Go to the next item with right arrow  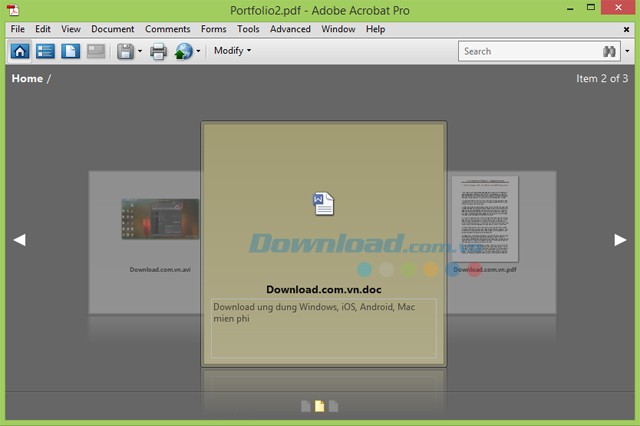[620, 239]
